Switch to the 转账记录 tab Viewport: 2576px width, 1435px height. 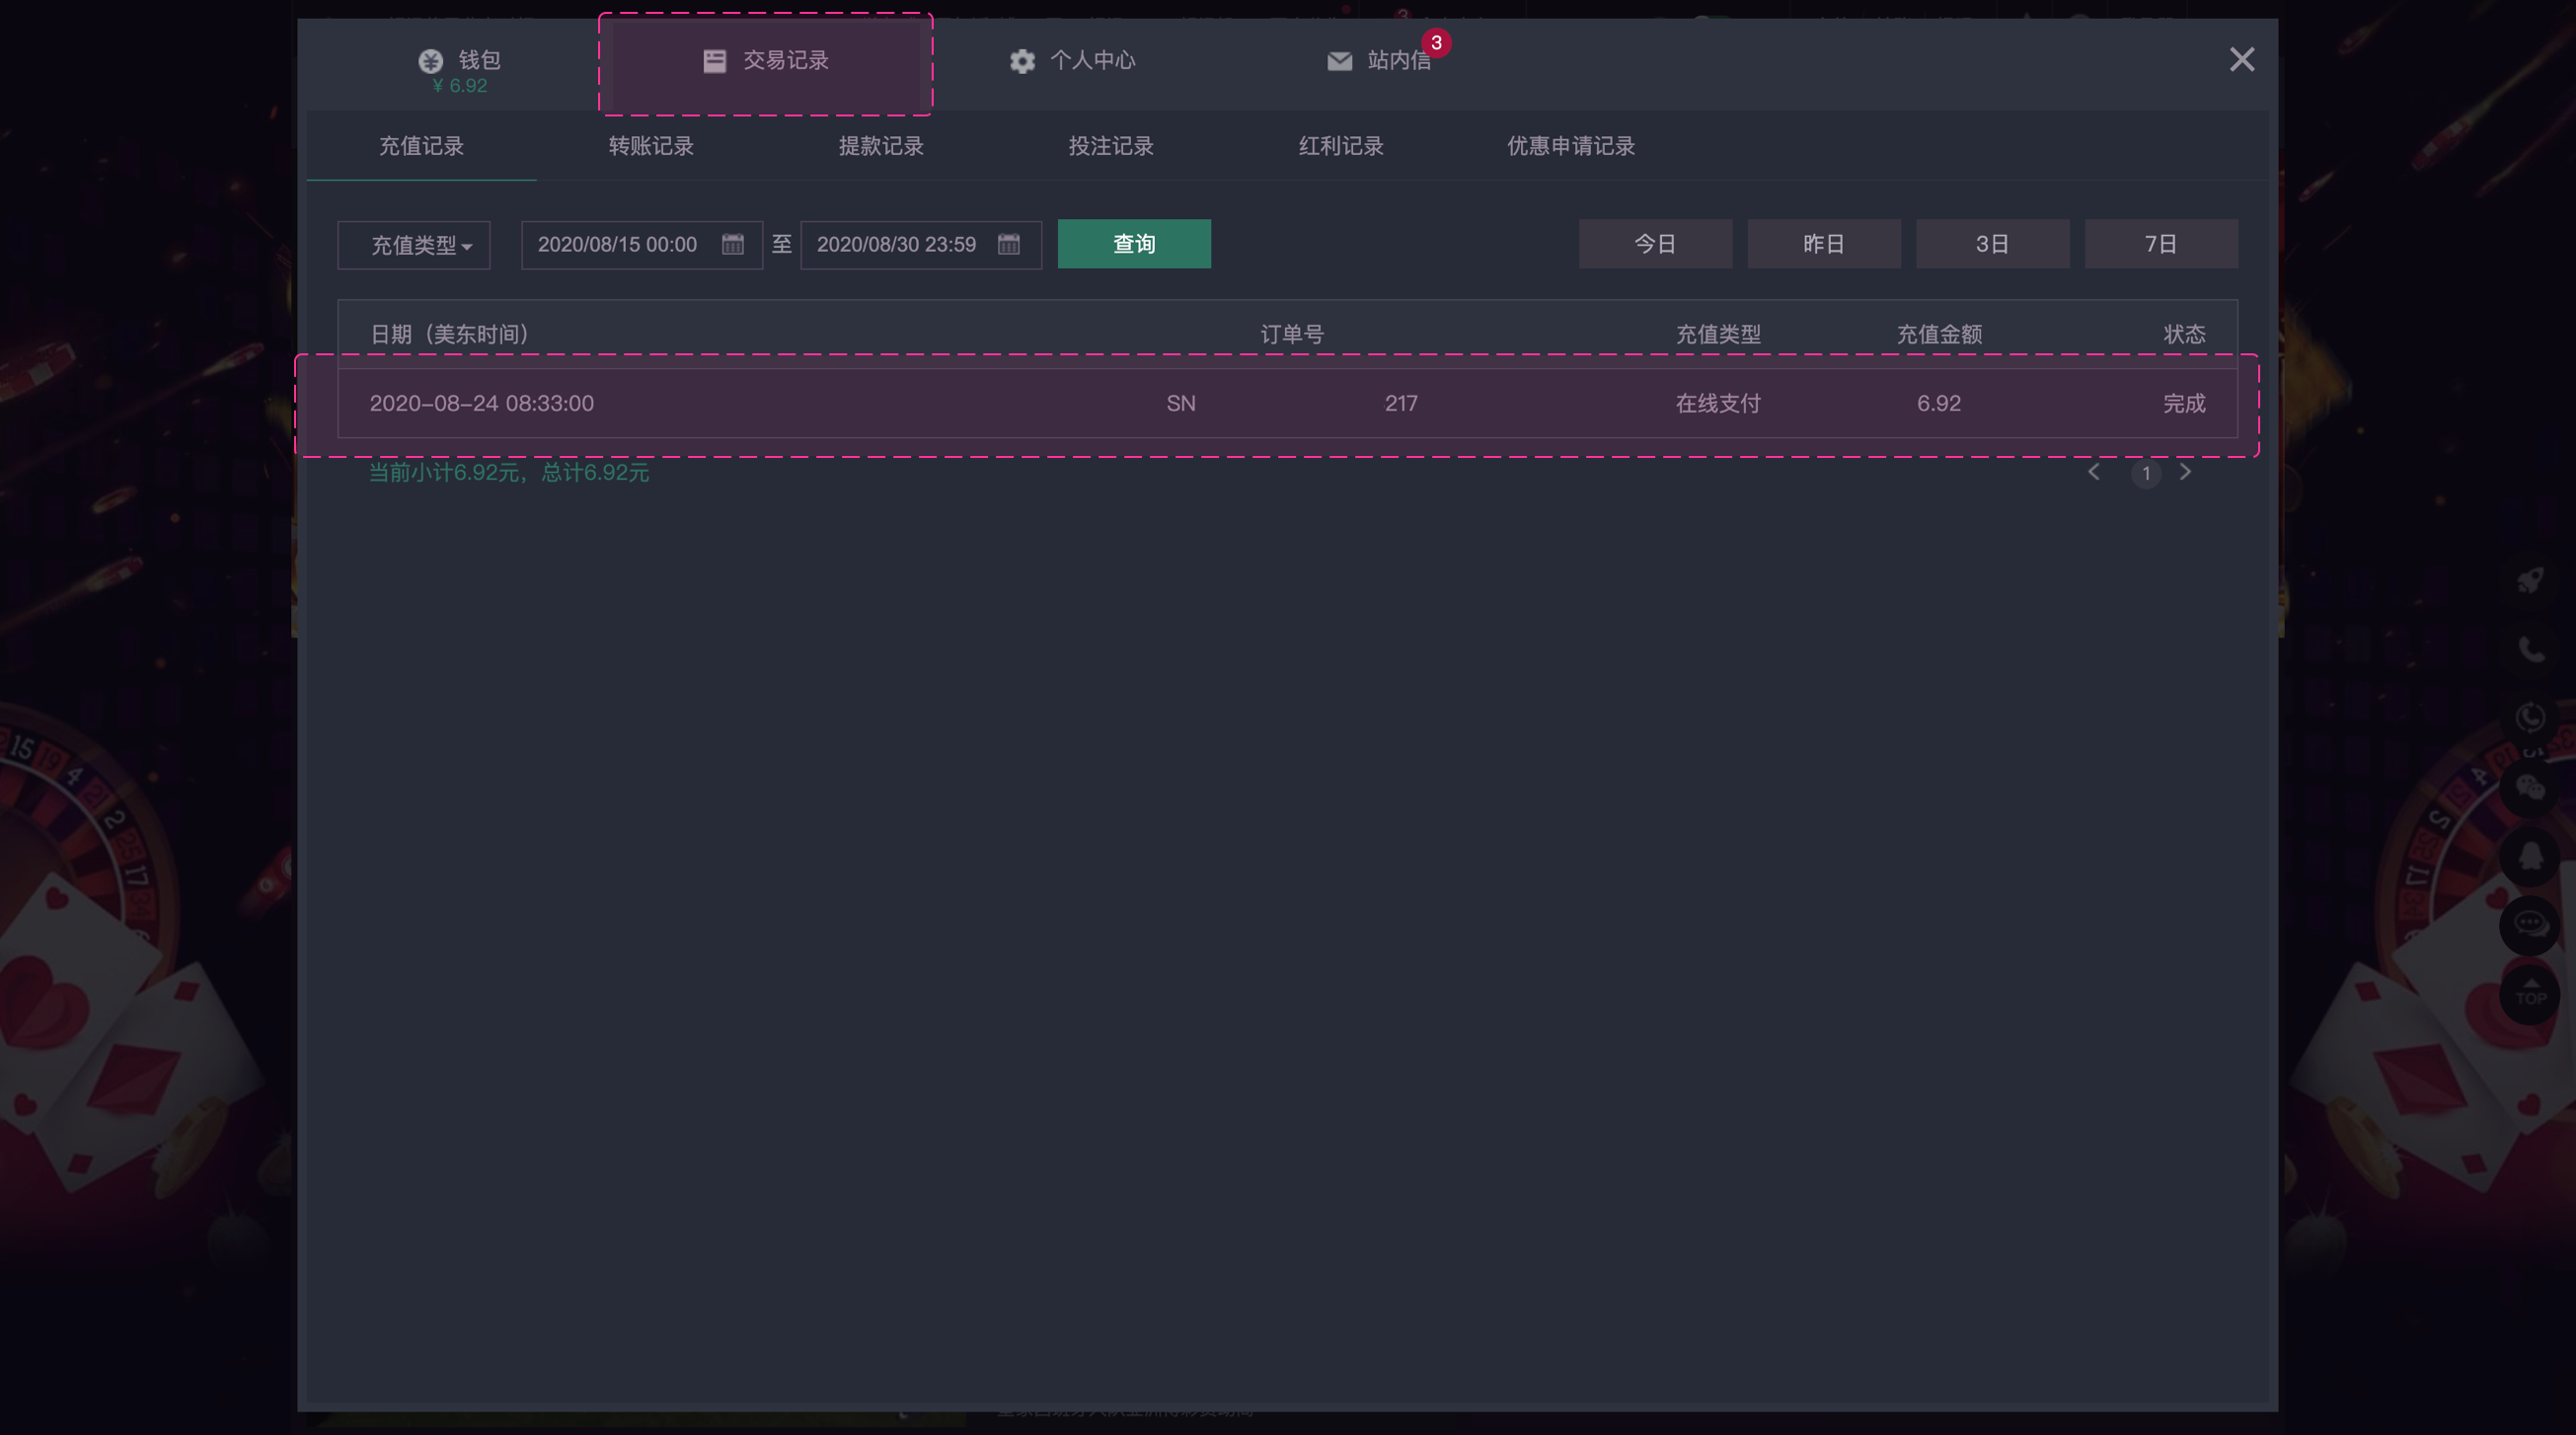(651, 146)
